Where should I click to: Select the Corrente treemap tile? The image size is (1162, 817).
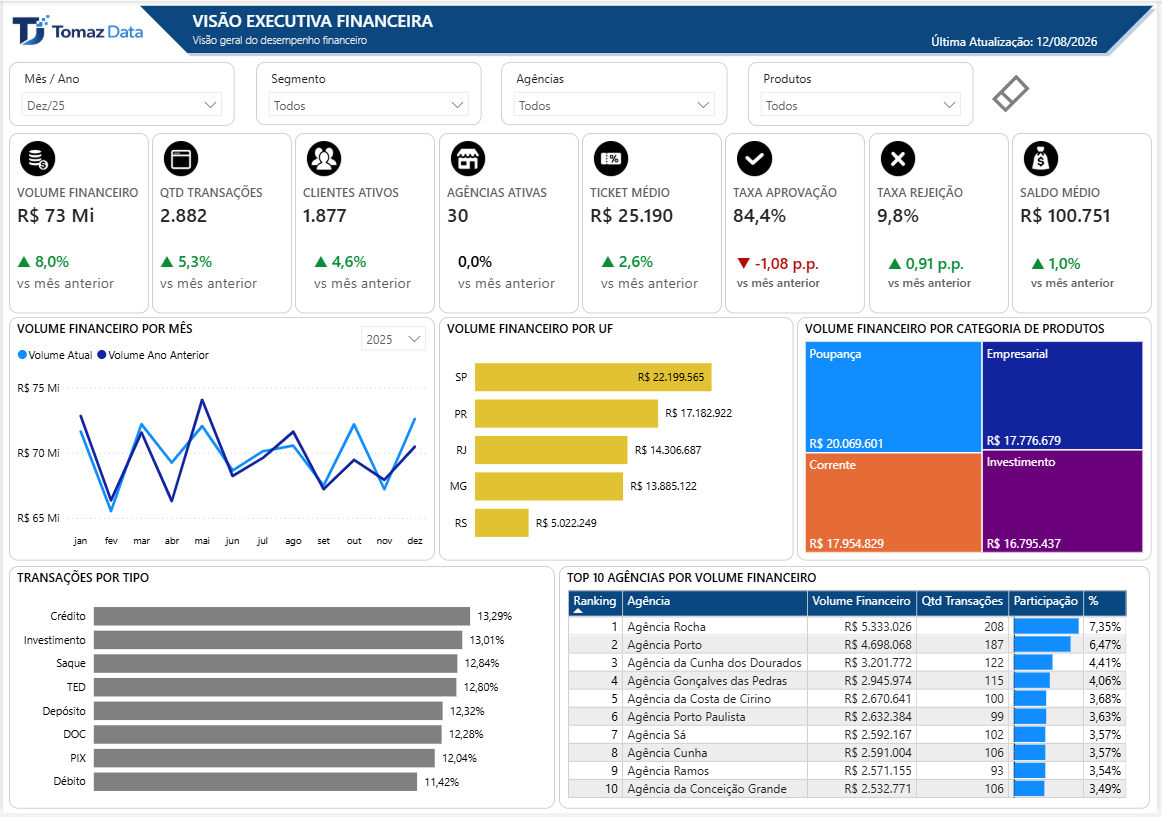pyautogui.click(x=893, y=503)
